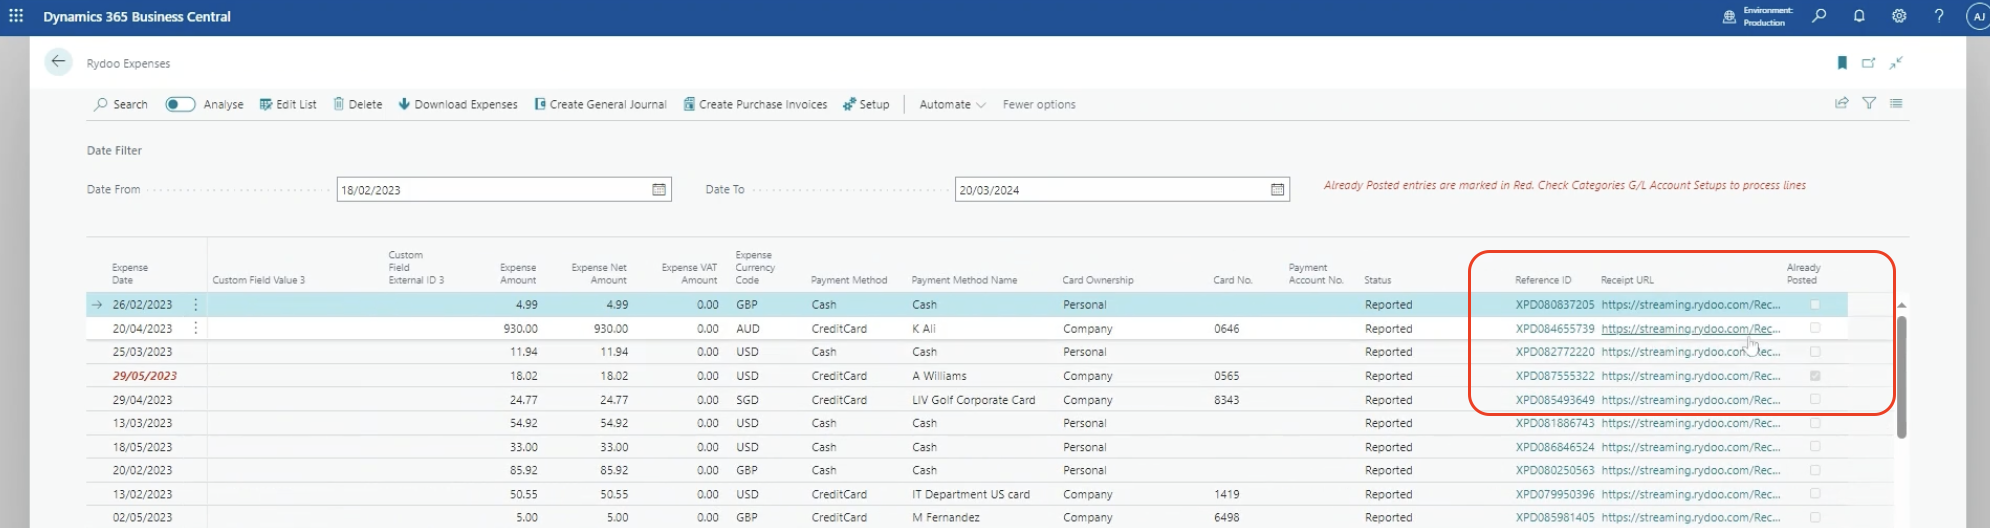
Task: Collapse the page with the shrink icon
Action: click(1896, 63)
